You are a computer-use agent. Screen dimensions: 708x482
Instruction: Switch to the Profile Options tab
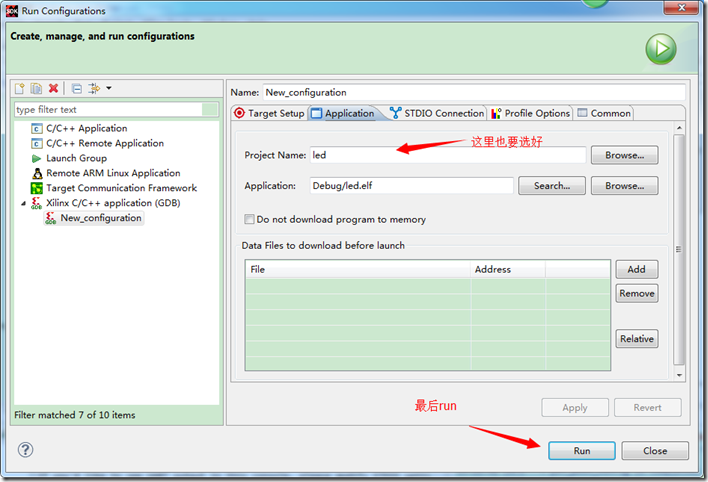530,113
